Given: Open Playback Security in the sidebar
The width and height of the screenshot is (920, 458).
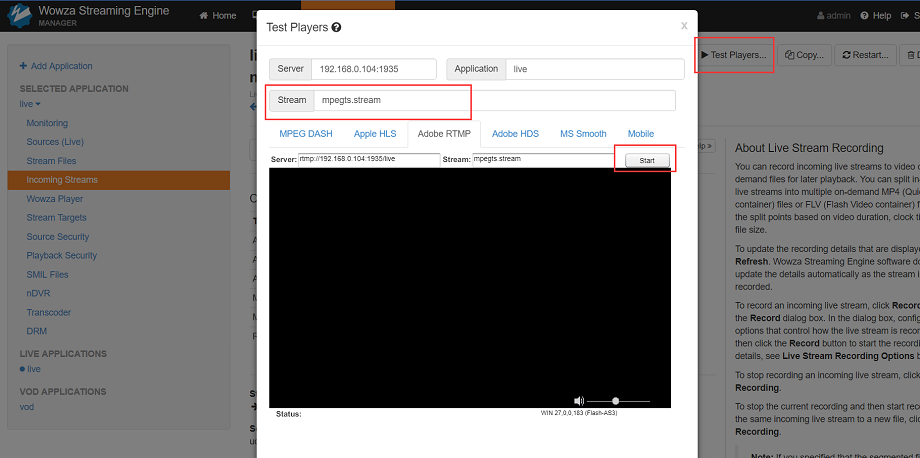Looking at the screenshot, I should 62,256.
